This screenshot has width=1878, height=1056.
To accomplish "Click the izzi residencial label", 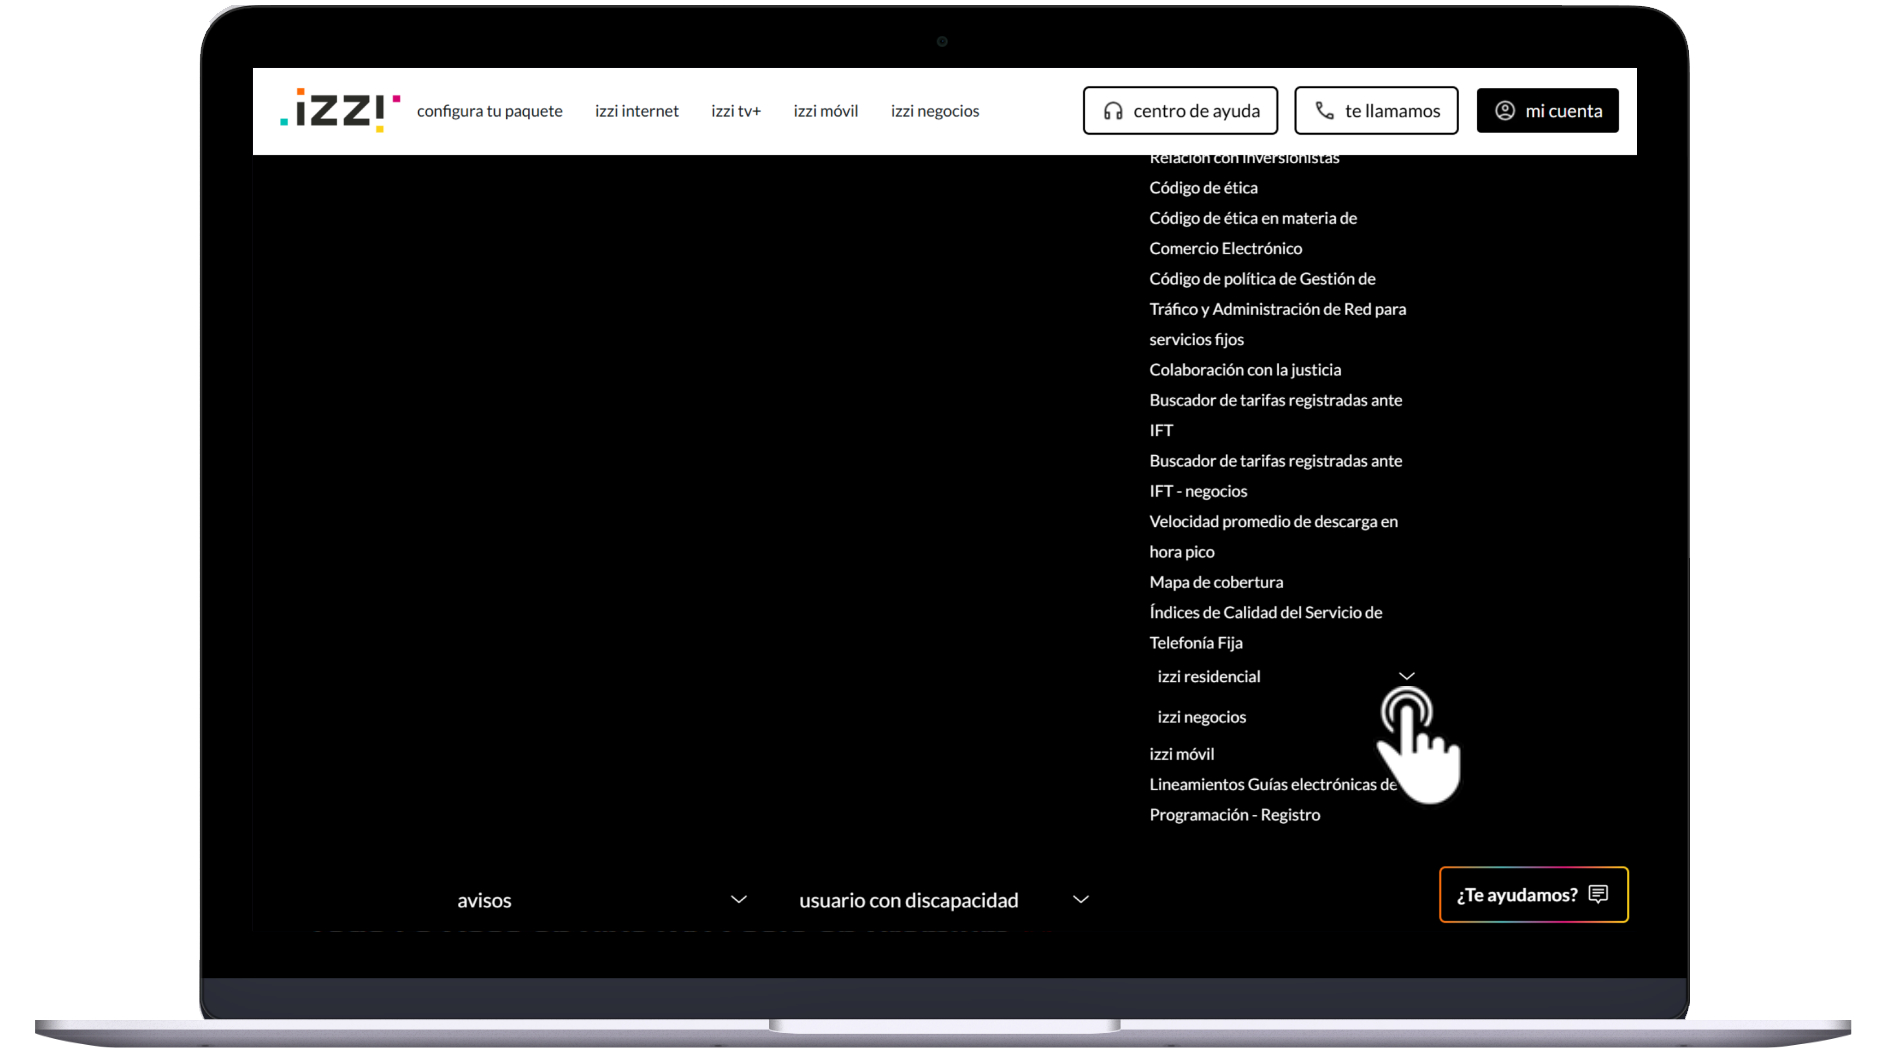I will pos(1208,677).
